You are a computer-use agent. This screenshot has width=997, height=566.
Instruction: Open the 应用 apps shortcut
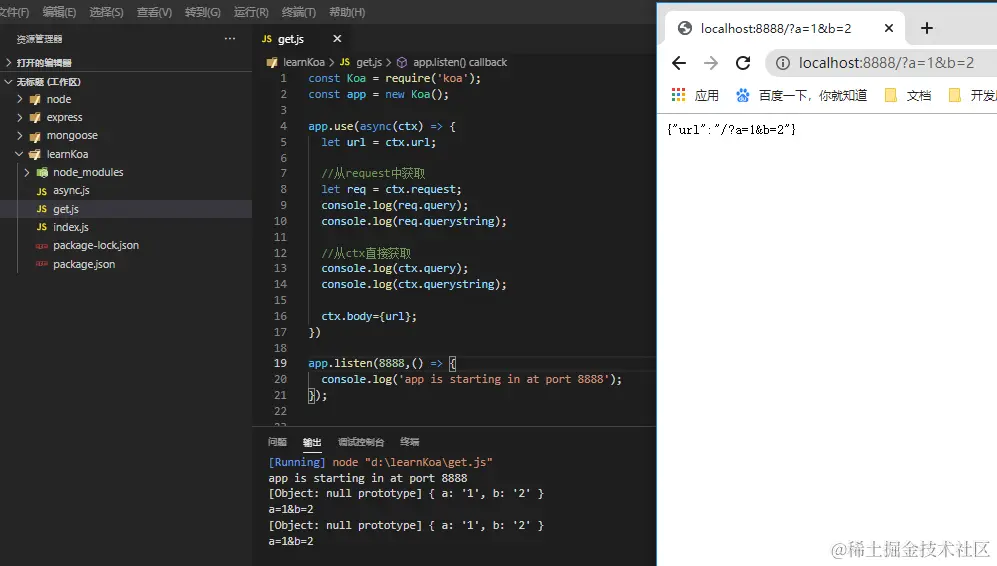(696, 95)
